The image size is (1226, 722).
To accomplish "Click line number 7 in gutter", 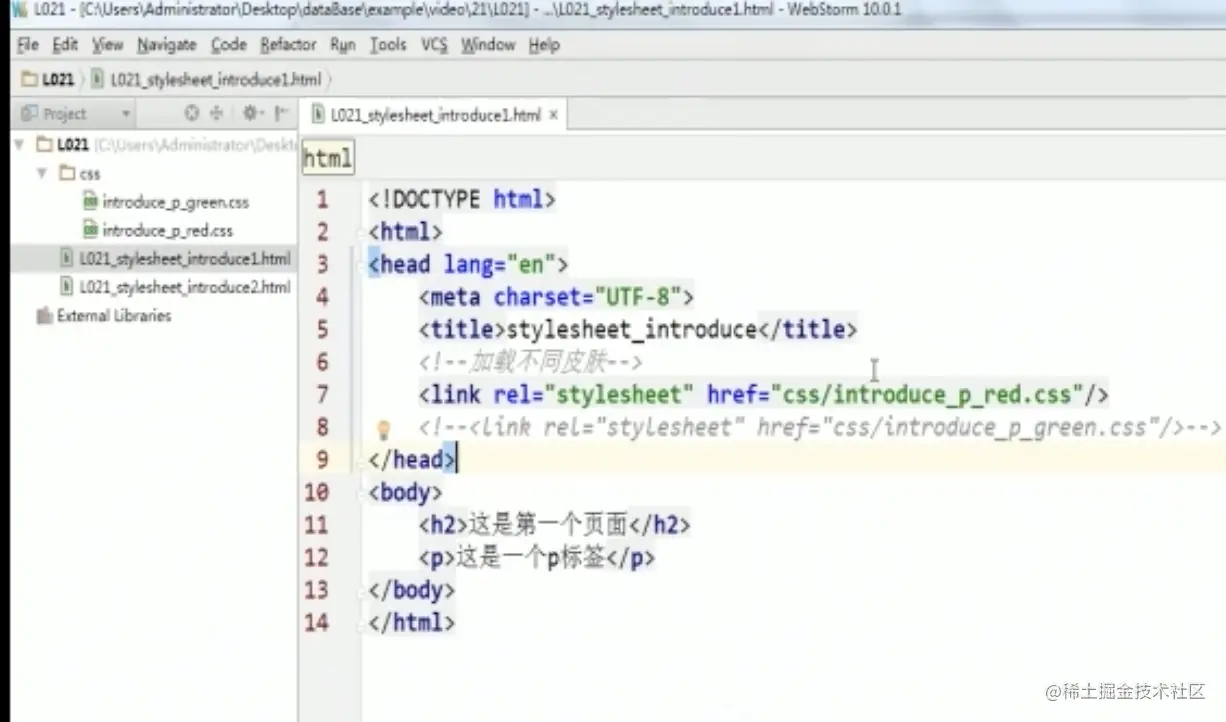I will pyautogui.click(x=322, y=394).
